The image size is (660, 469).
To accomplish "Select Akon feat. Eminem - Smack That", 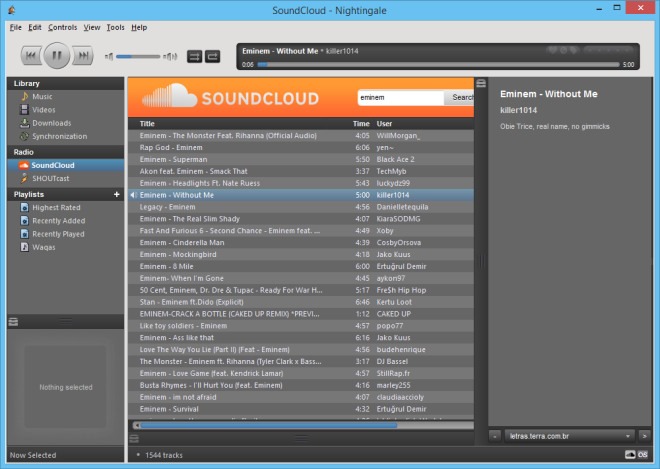I will [301, 171].
